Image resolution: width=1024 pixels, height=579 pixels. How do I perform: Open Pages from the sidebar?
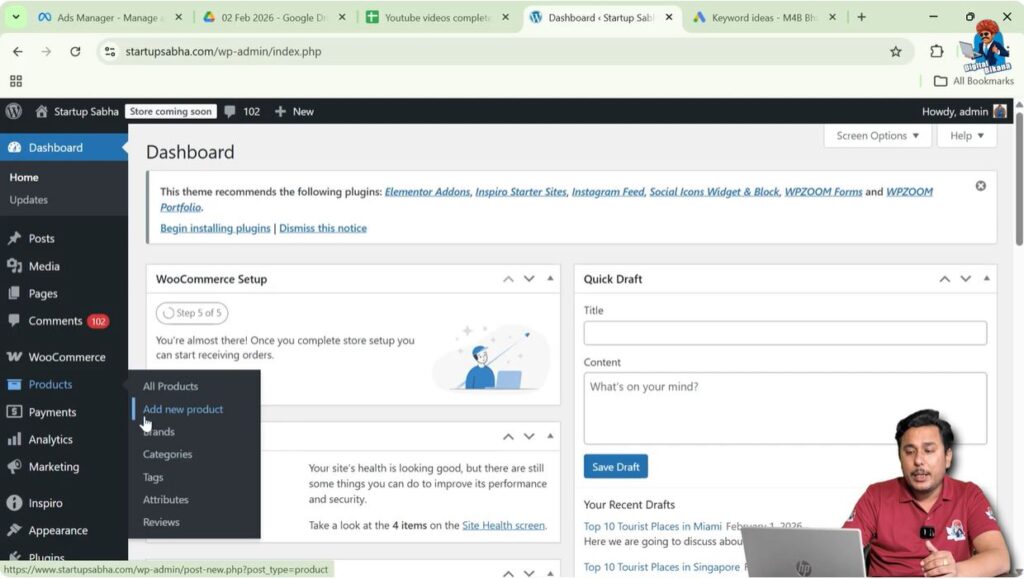click(x=41, y=293)
